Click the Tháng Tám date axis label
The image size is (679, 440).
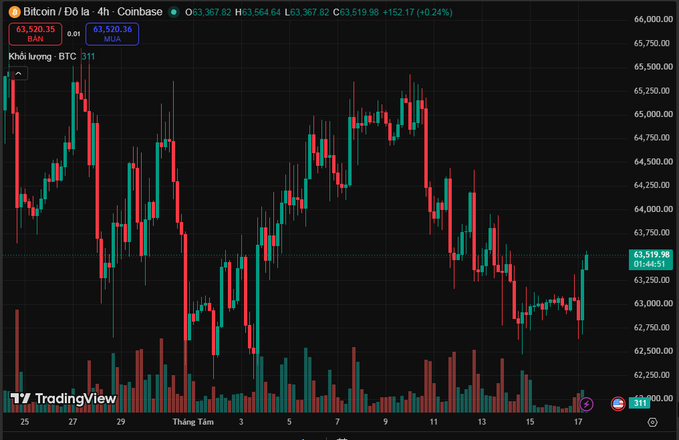pyautogui.click(x=193, y=422)
